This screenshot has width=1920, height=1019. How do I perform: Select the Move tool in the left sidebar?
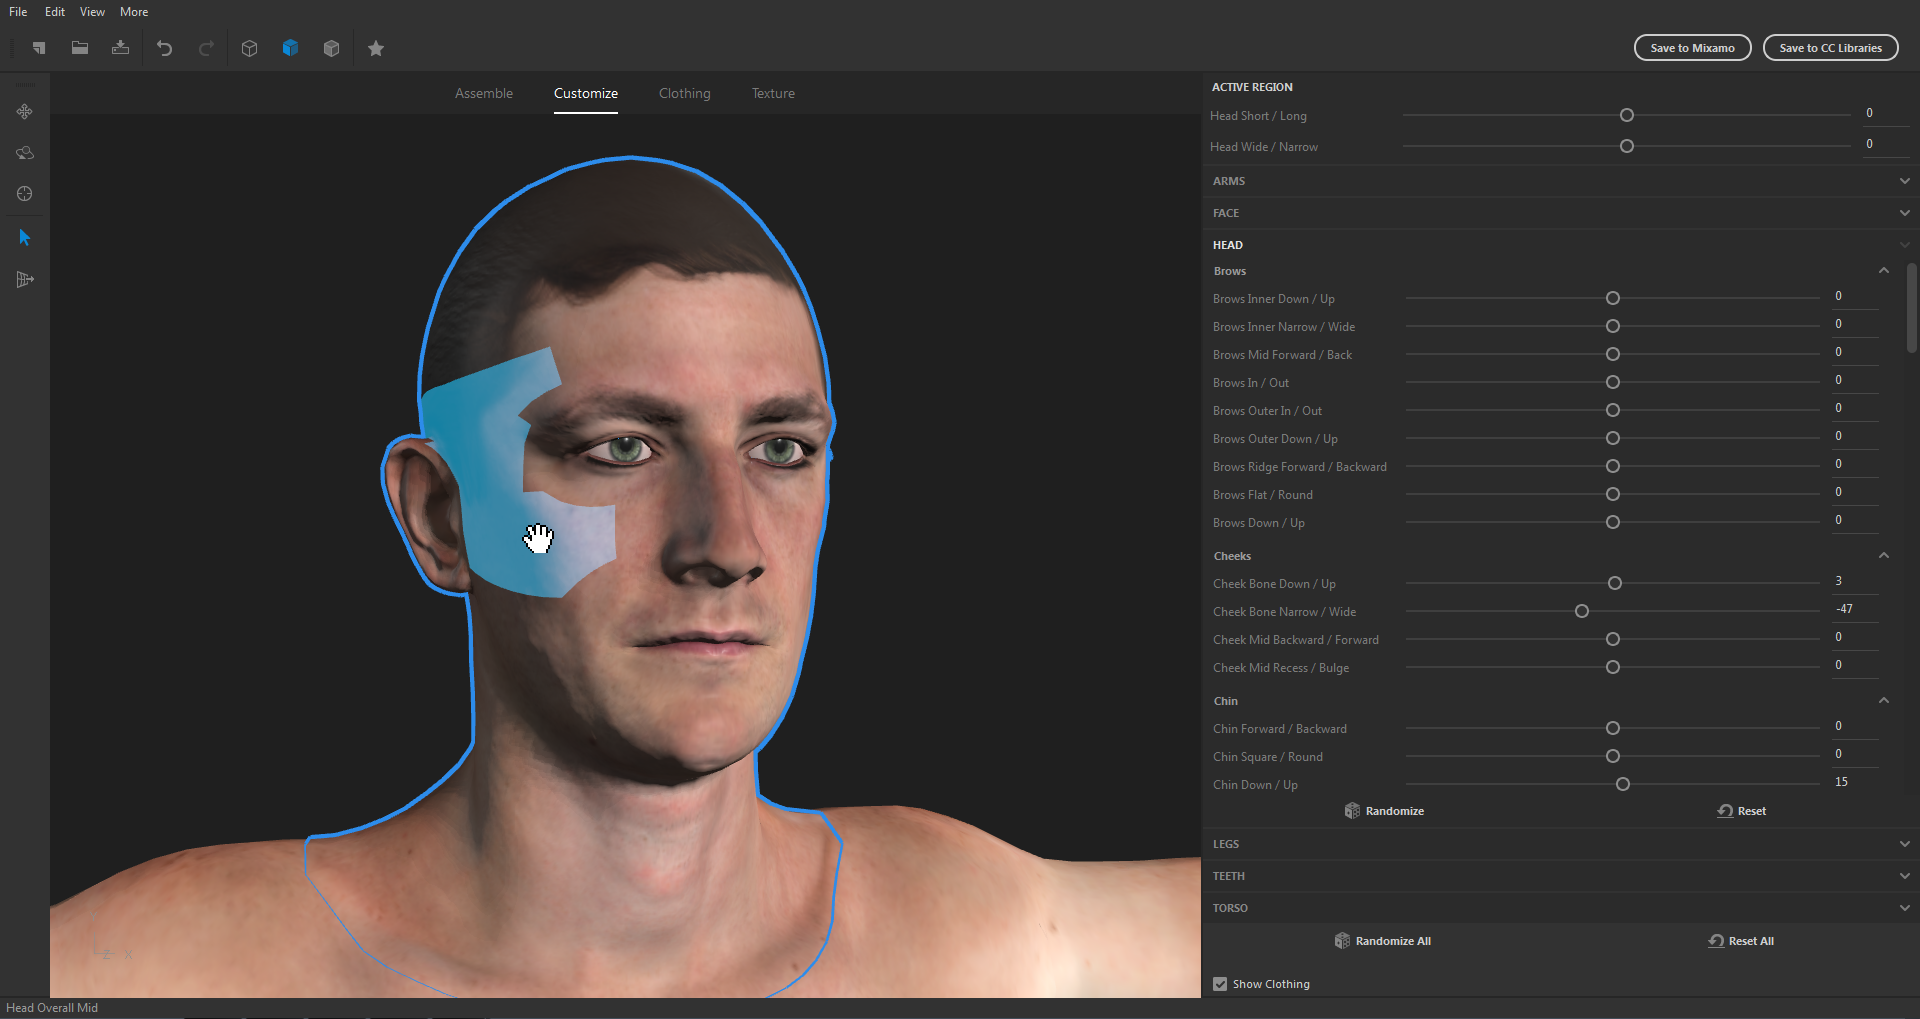[x=24, y=112]
